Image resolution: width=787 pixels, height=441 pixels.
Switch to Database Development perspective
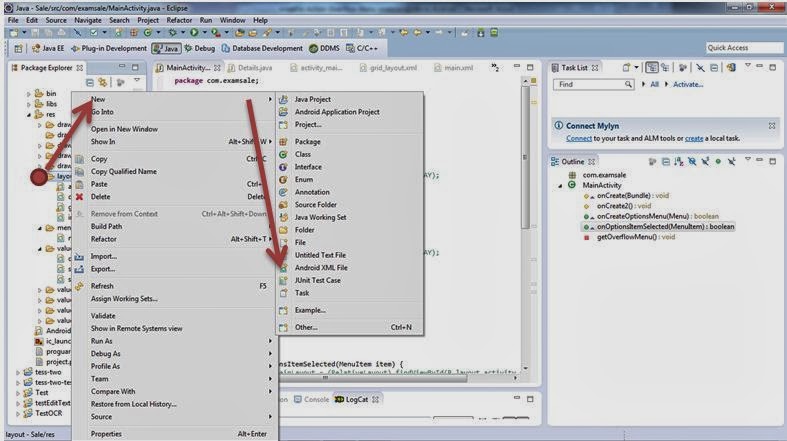click(263, 48)
